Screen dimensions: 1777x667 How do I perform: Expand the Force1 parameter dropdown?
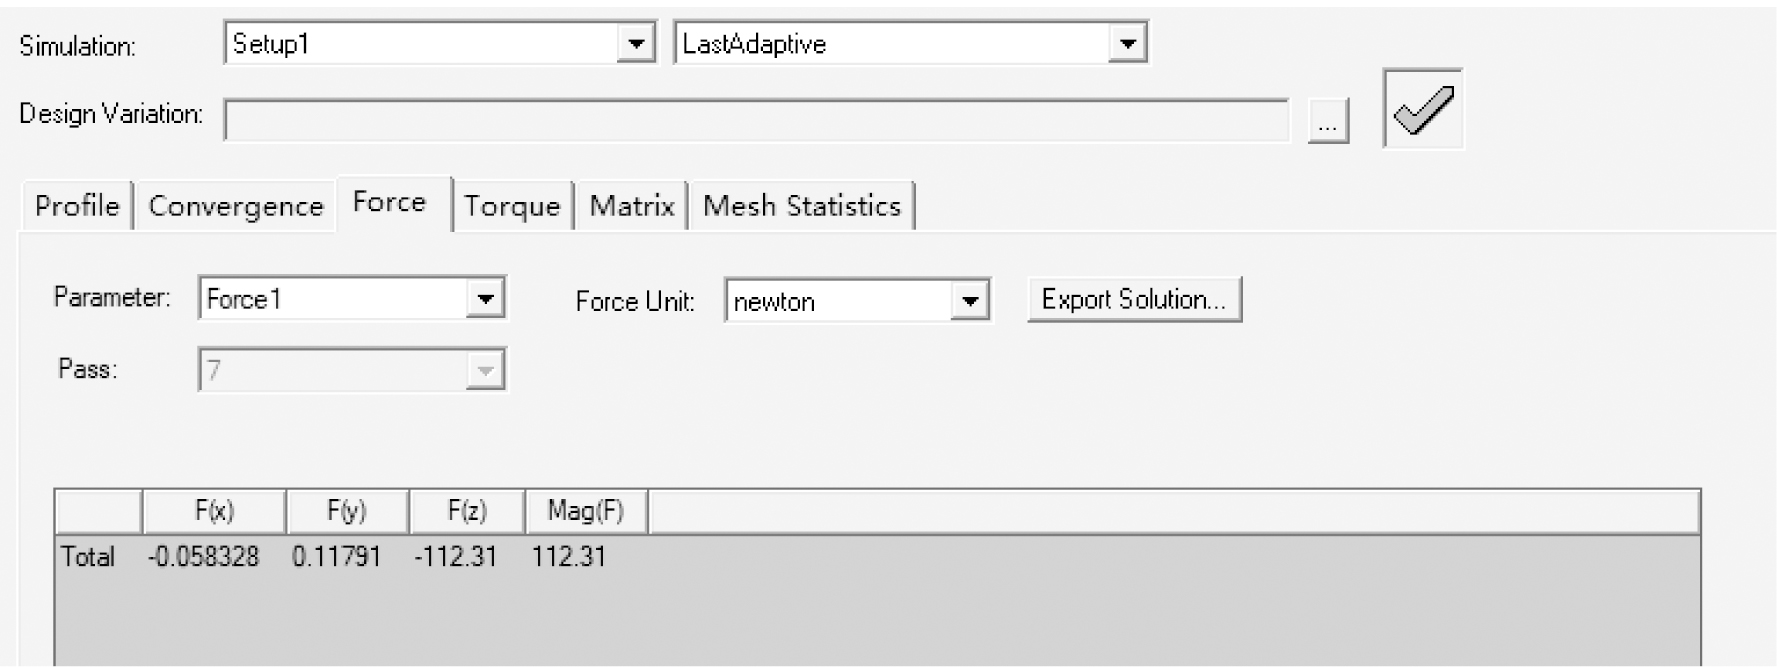tap(485, 299)
